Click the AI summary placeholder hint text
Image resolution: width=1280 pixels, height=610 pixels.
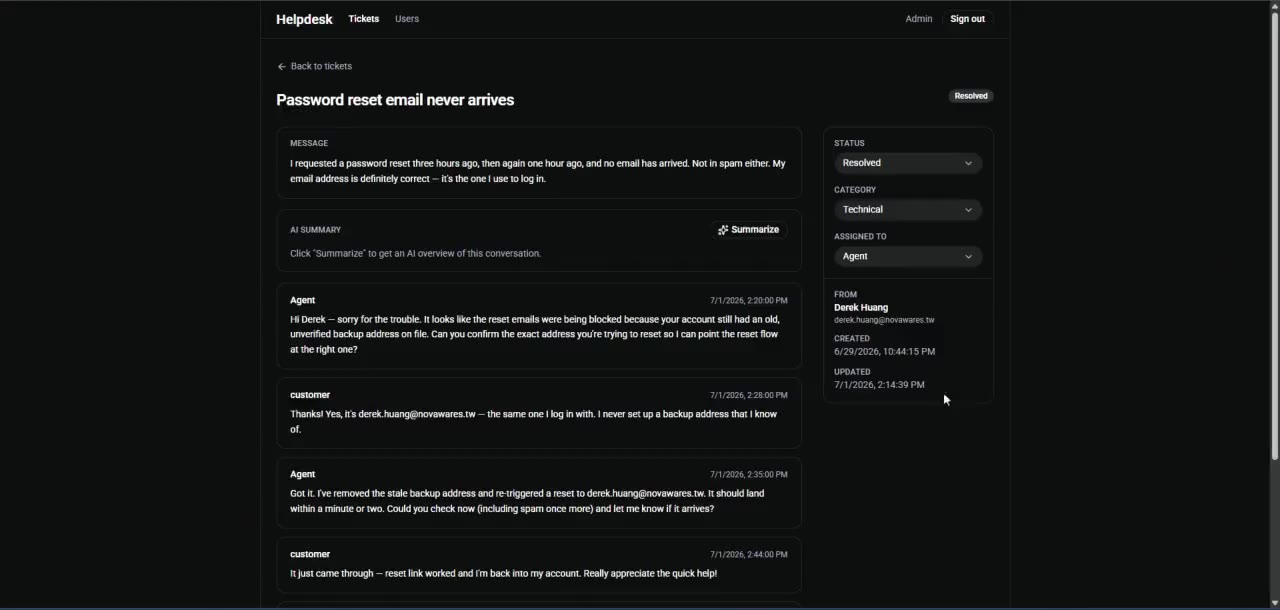point(415,254)
